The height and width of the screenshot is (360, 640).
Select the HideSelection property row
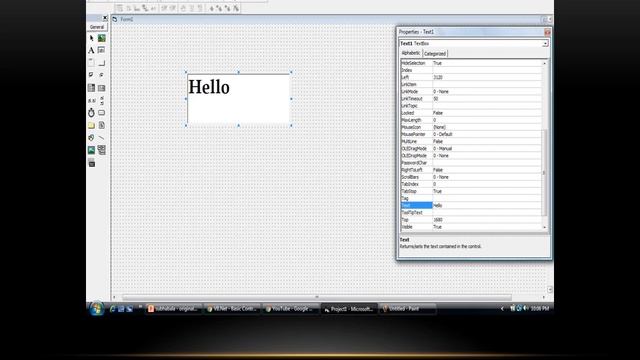pyautogui.click(x=471, y=63)
